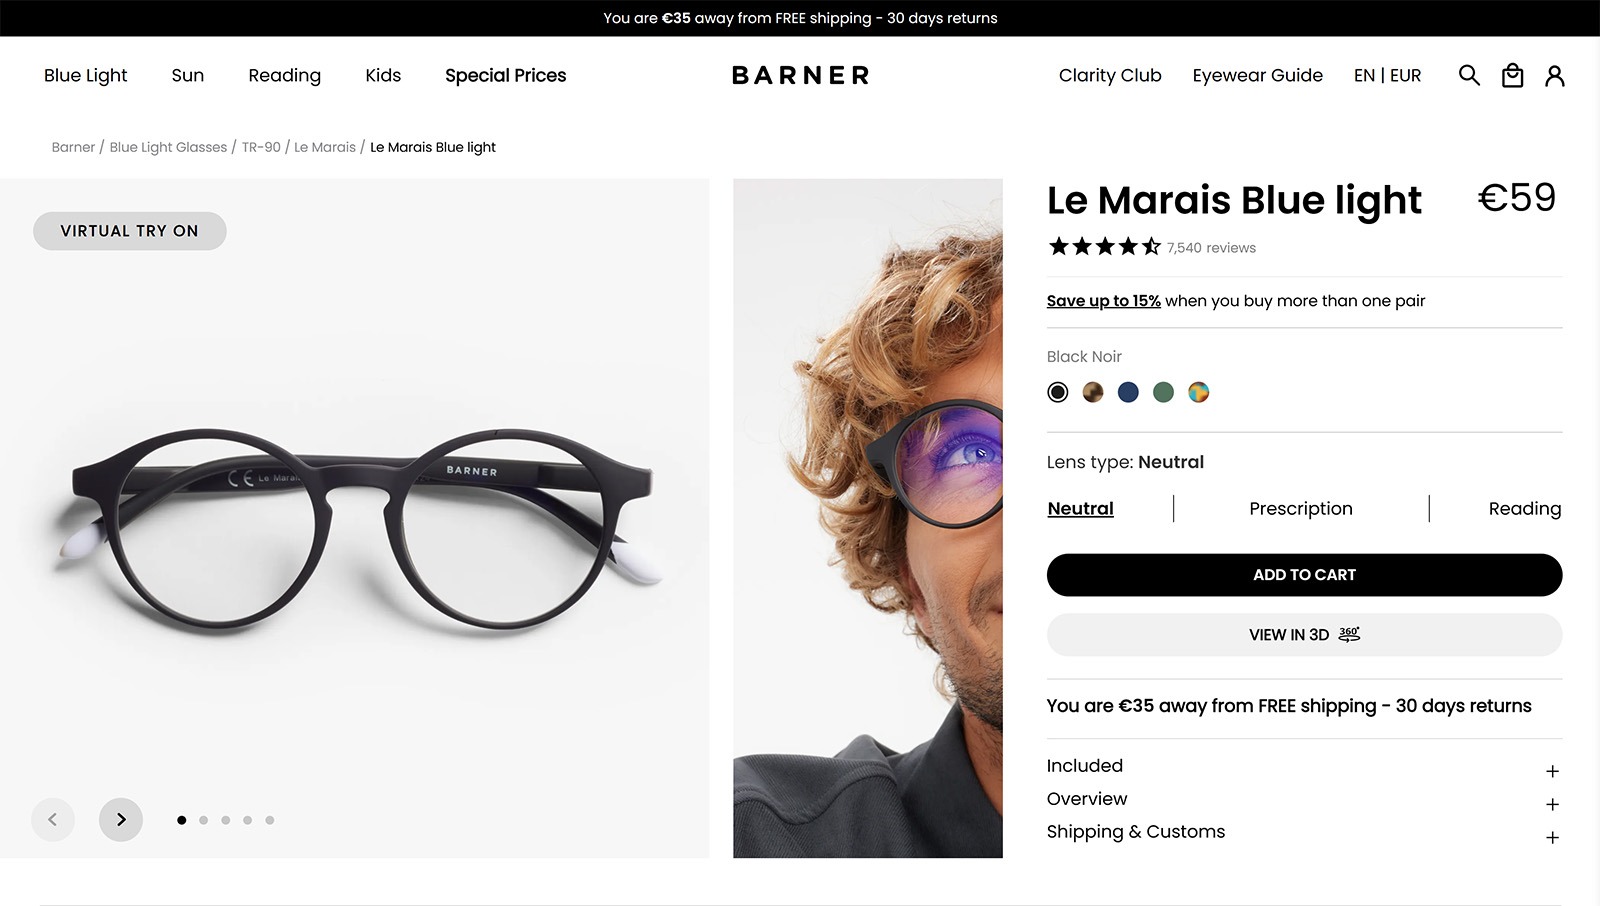Go back with left carousel arrow
This screenshot has height=906, width=1600.
pyautogui.click(x=53, y=819)
